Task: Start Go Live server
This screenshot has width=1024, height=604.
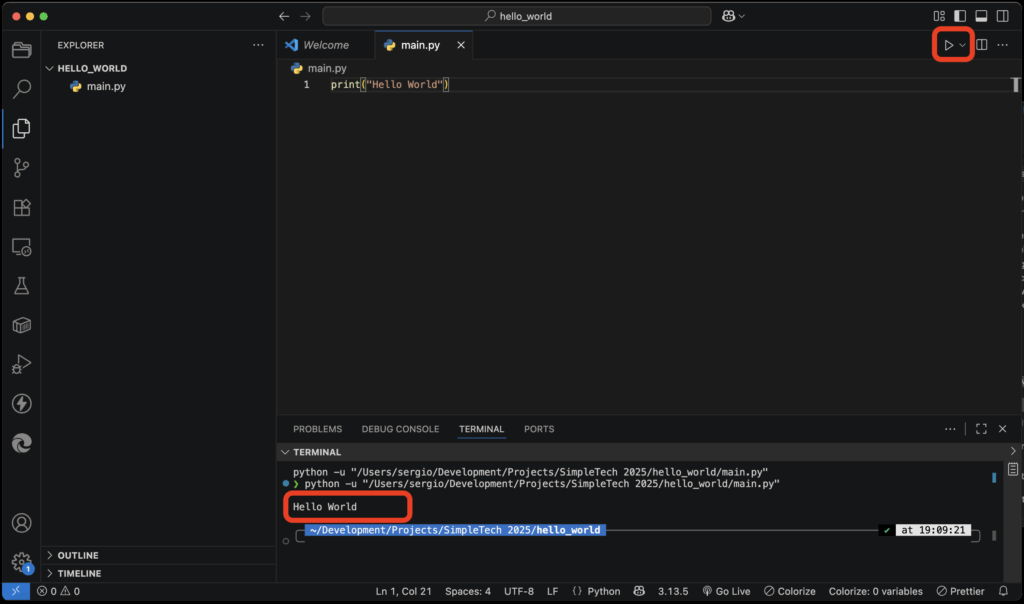Action: [x=726, y=591]
